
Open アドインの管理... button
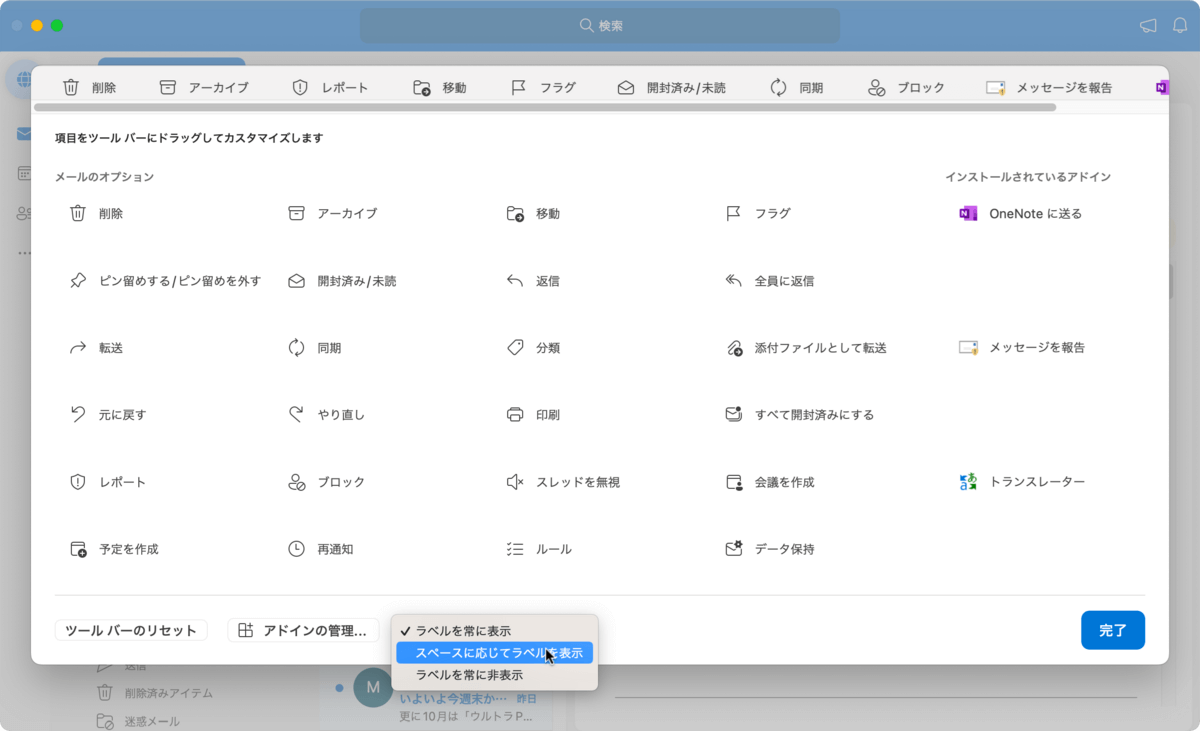tap(304, 630)
